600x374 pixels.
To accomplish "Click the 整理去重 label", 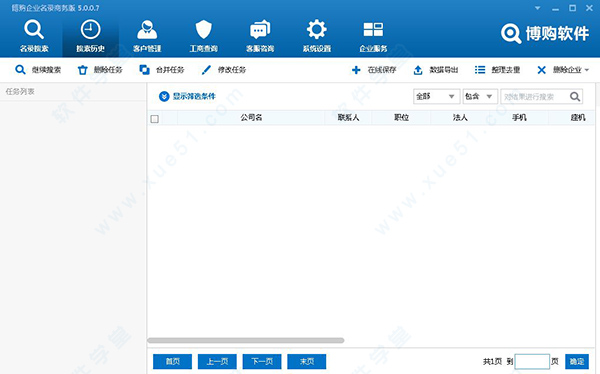I will [x=506, y=70].
